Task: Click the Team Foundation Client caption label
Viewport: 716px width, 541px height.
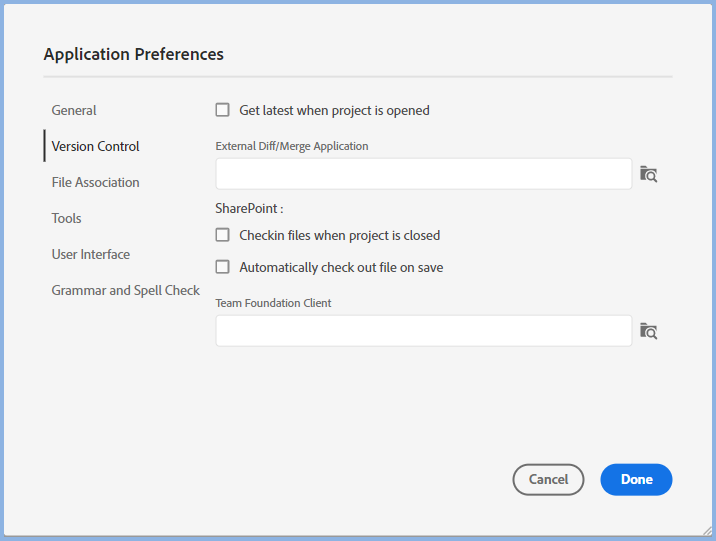Action: 274,303
